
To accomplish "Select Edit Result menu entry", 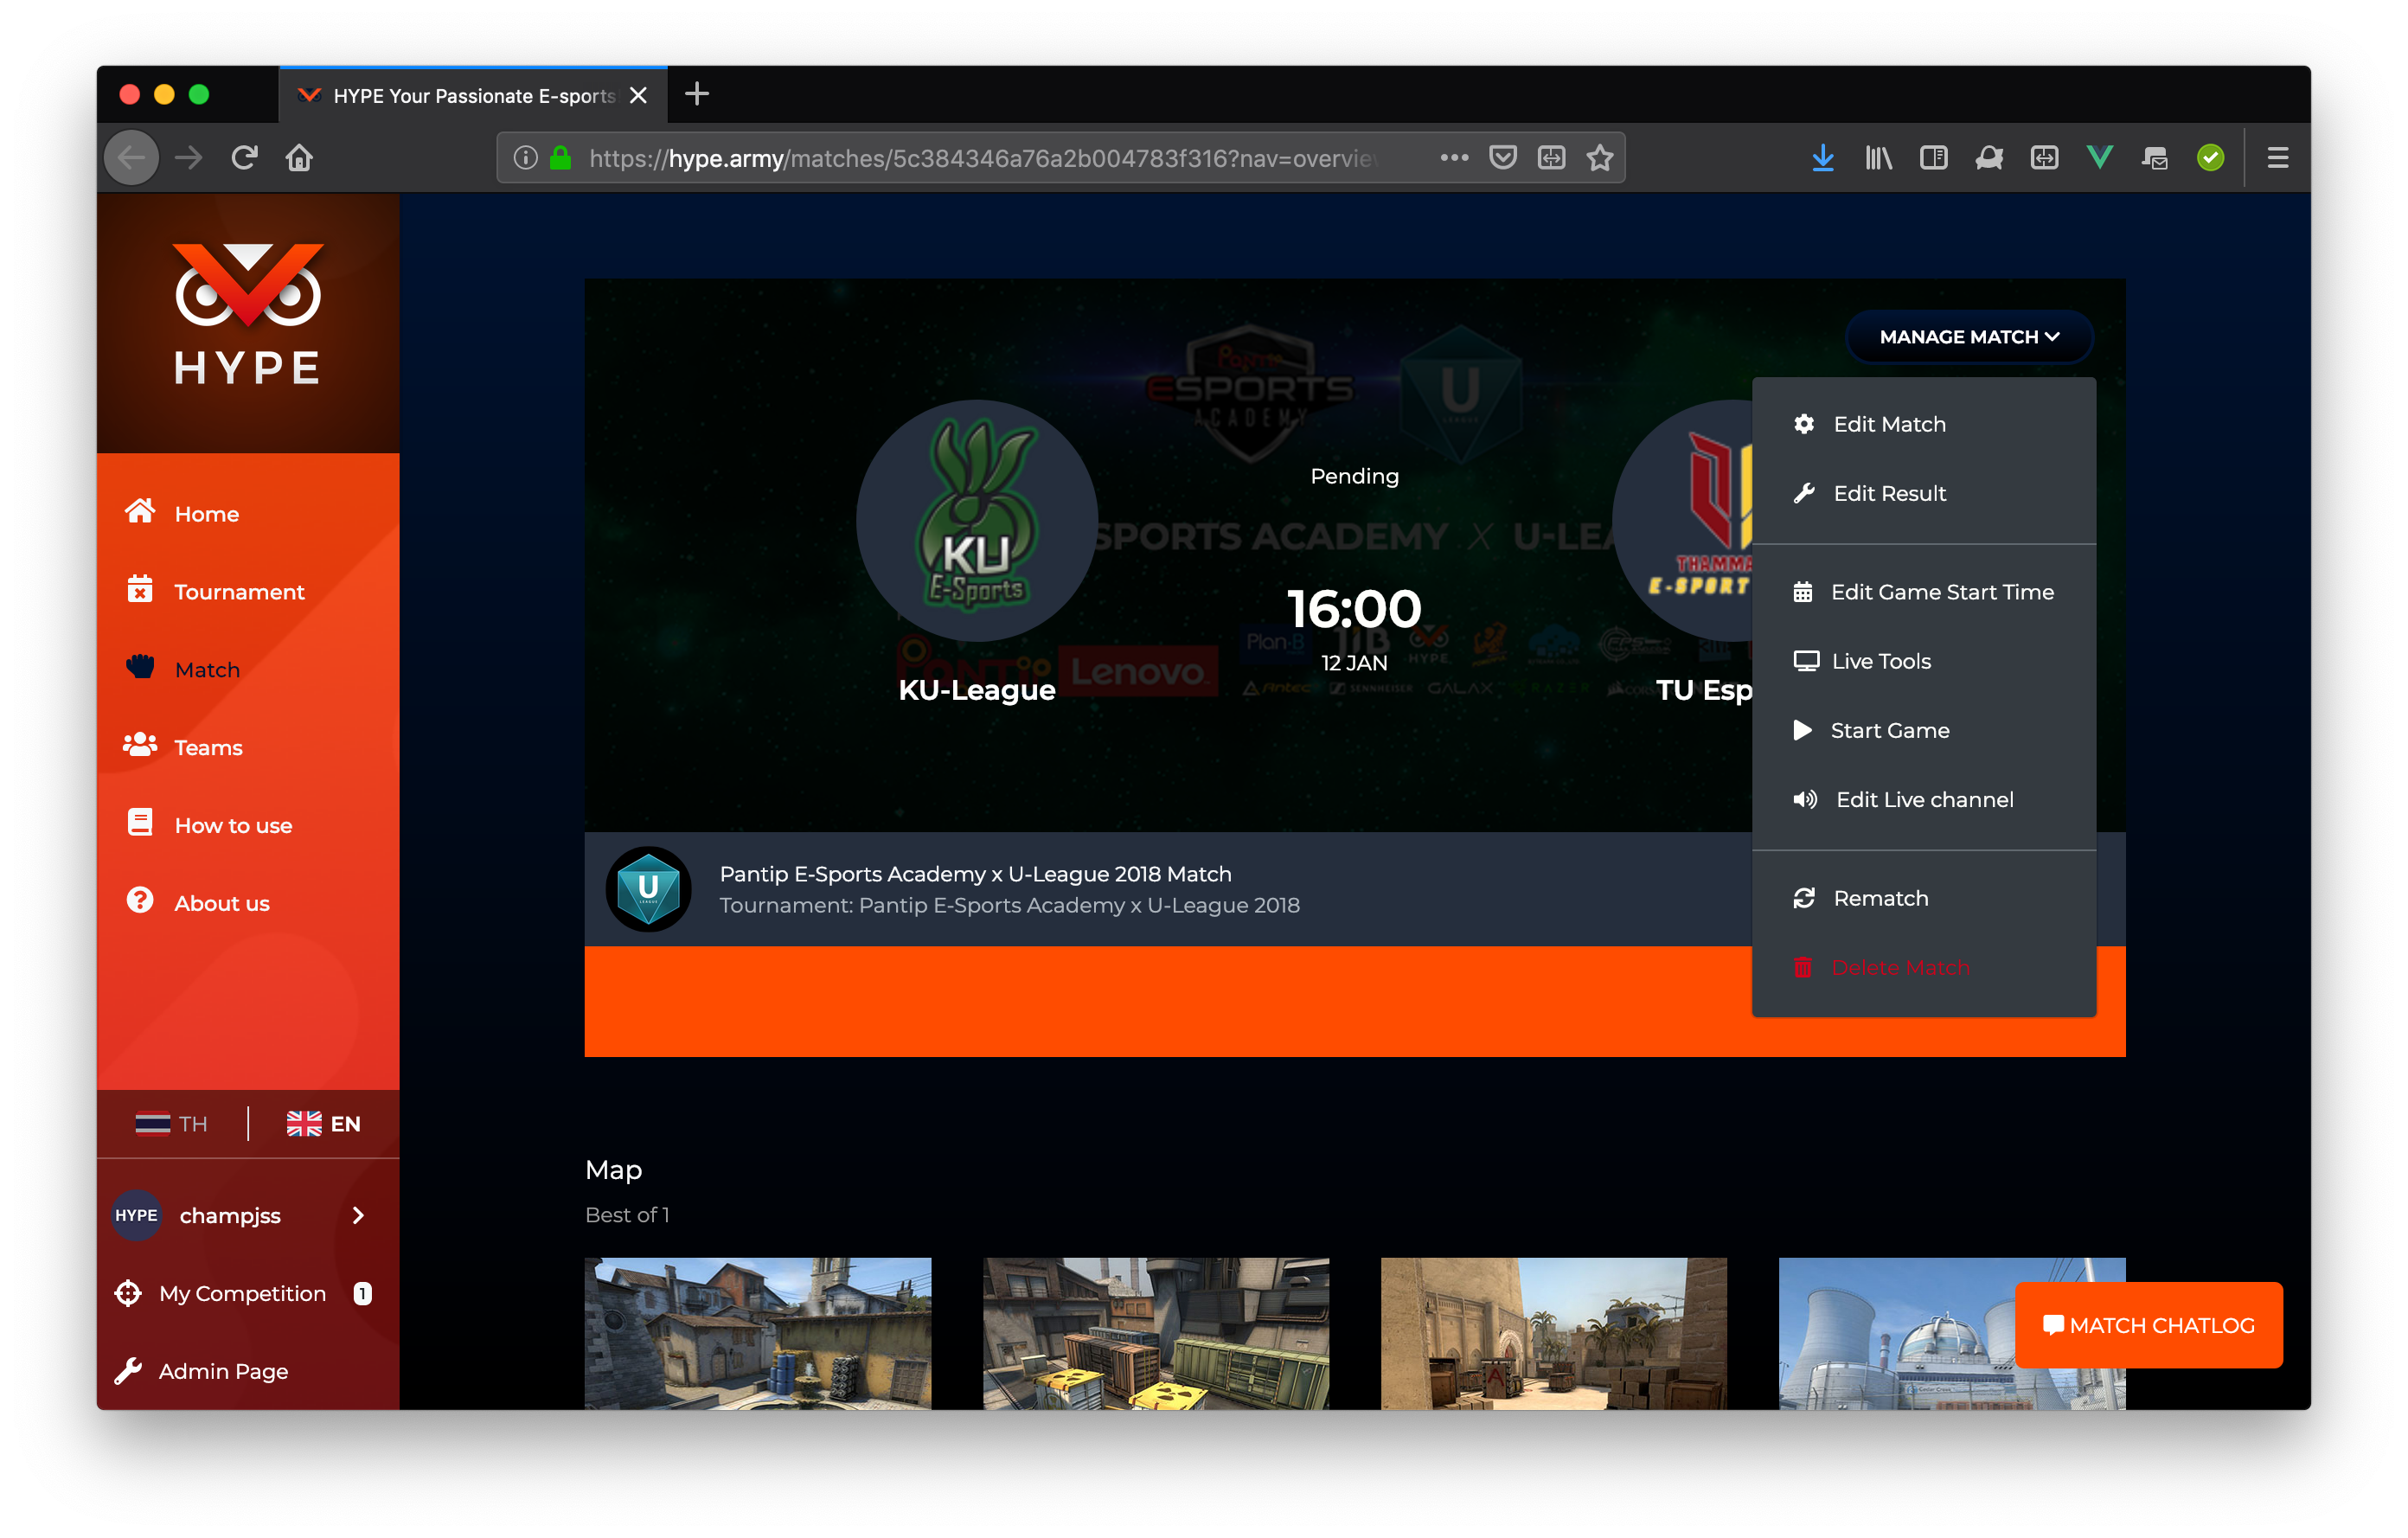I will (x=1888, y=493).
